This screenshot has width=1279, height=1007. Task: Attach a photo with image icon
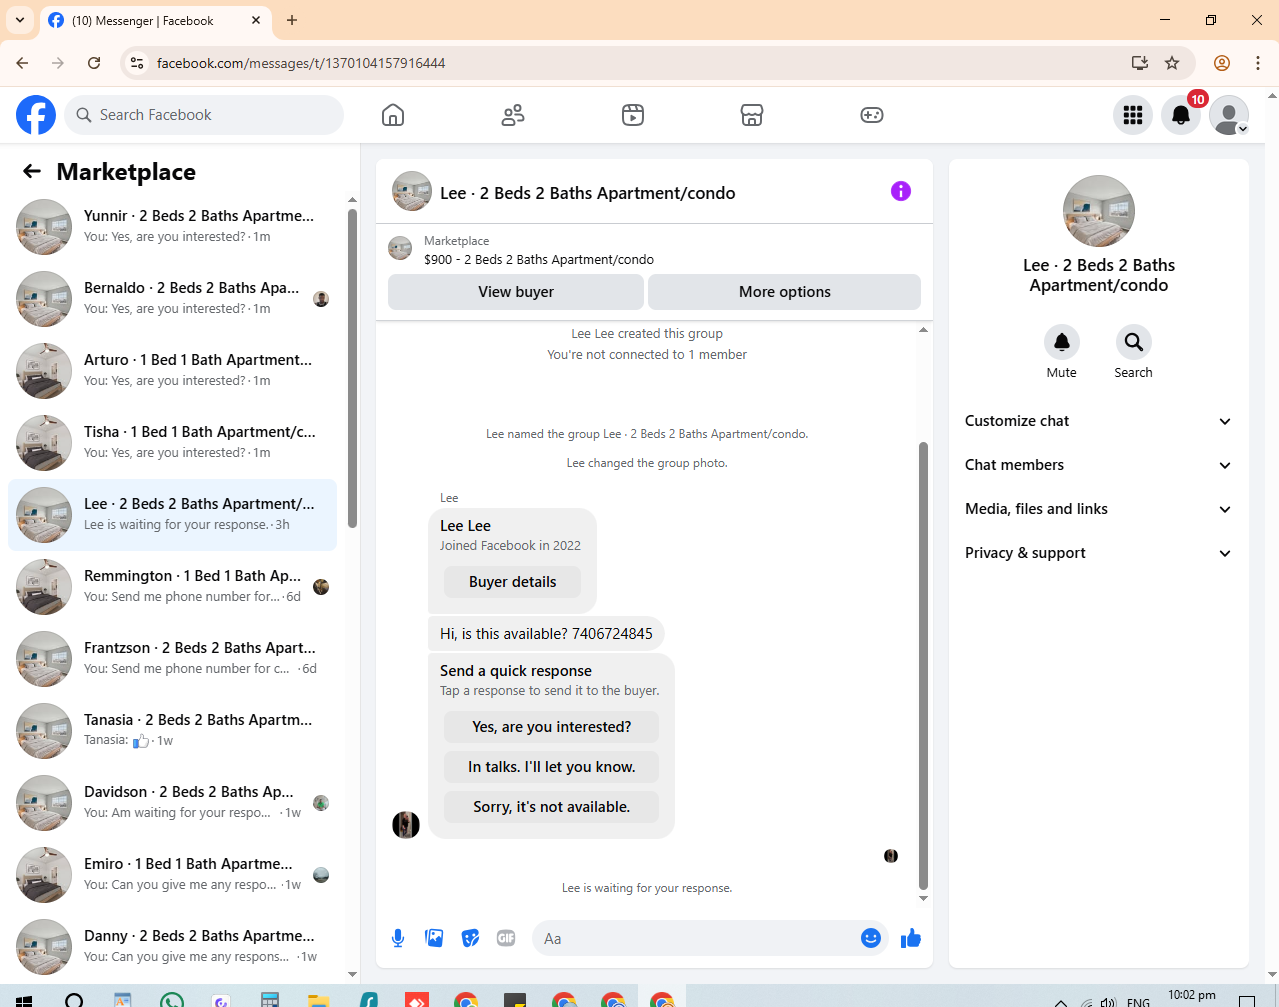pyautogui.click(x=434, y=938)
